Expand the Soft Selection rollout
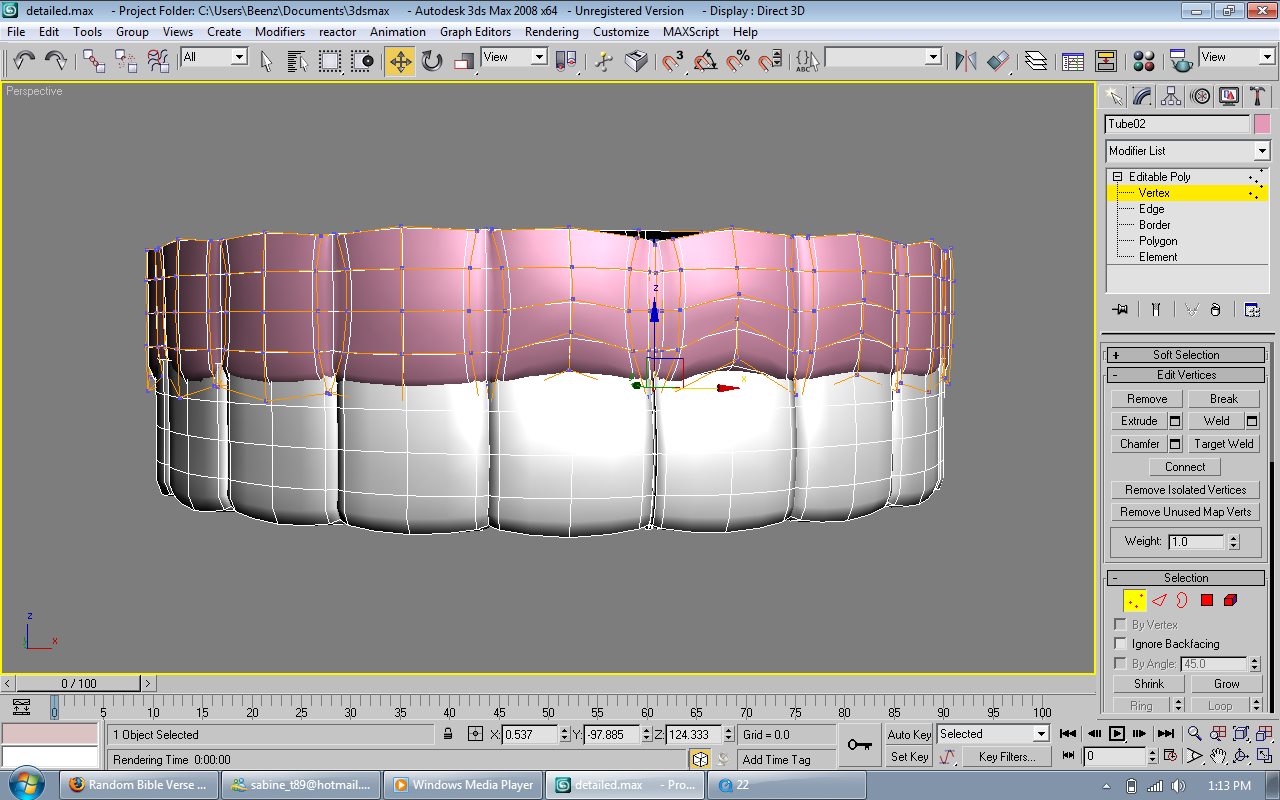 pyautogui.click(x=1186, y=355)
